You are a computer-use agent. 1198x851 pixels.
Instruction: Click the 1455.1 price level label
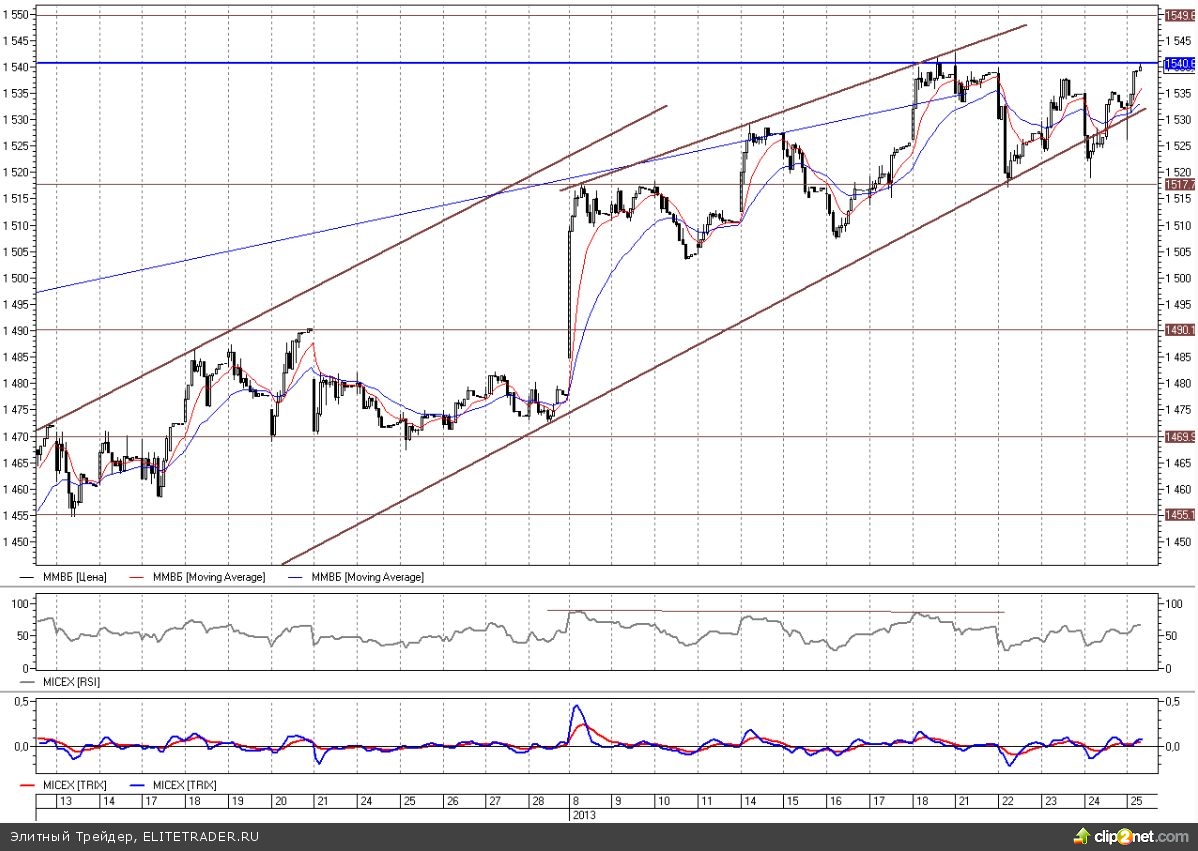(1176, 515)
